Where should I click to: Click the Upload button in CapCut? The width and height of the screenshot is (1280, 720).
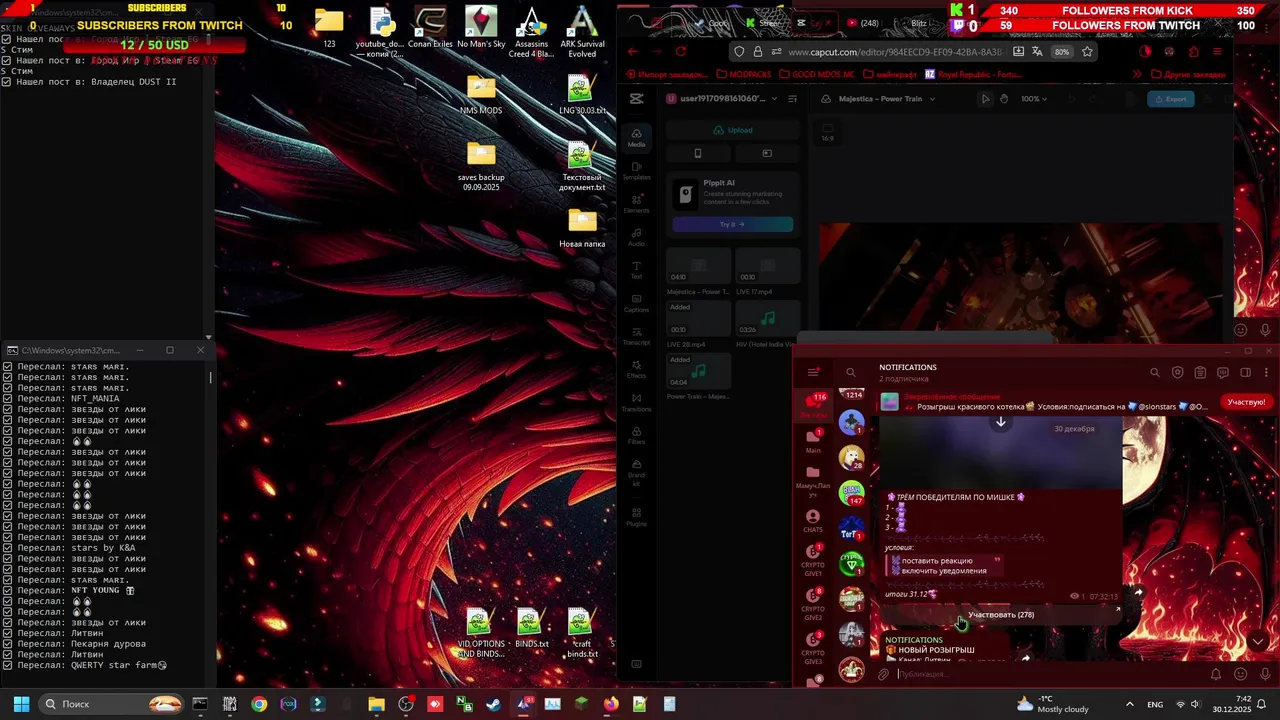point(733,130)
